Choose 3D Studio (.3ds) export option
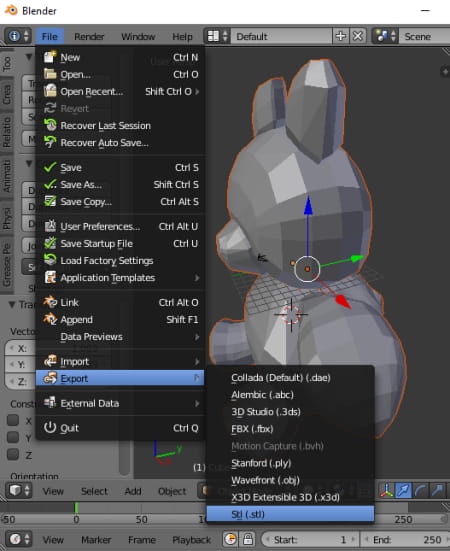 click(x=290, y=411)
